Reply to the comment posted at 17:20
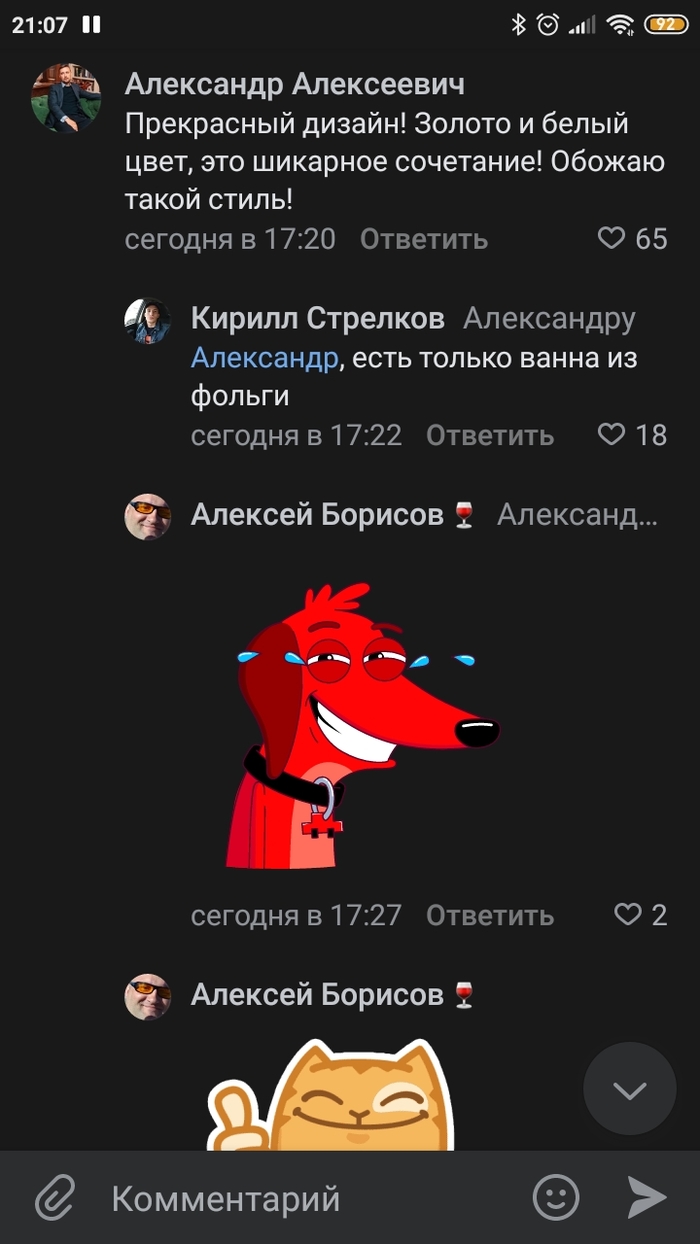Image resolution: width=700 pixels, height=1244 pixels. click(x=424, y=239)
